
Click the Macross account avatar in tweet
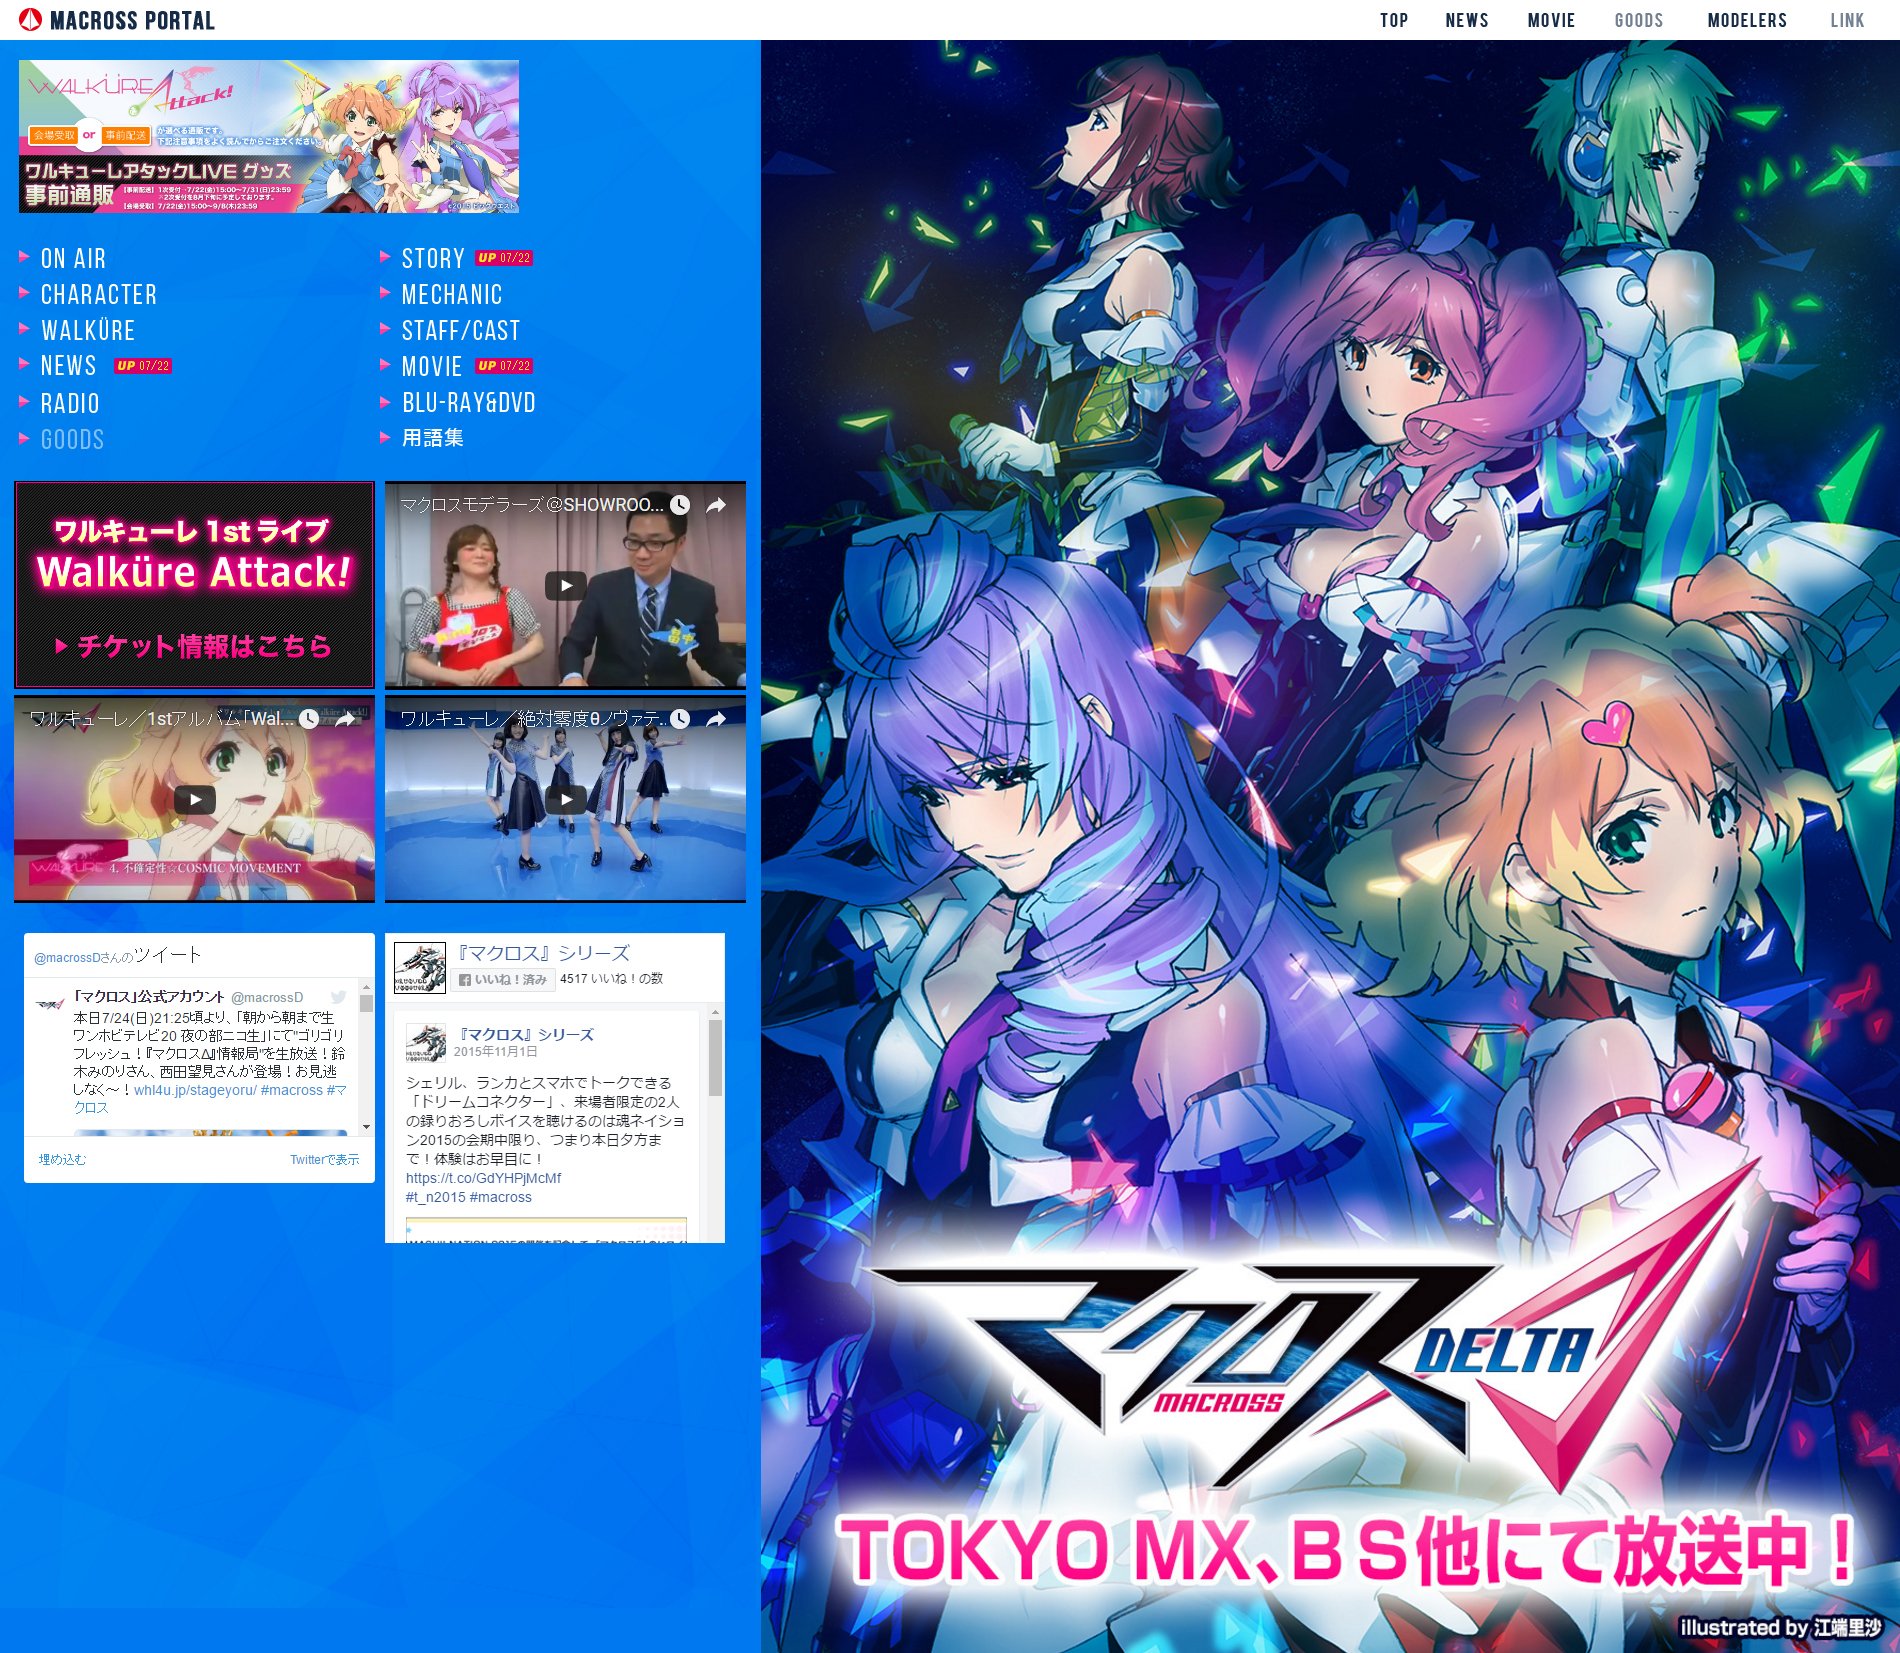[50, 1003]
